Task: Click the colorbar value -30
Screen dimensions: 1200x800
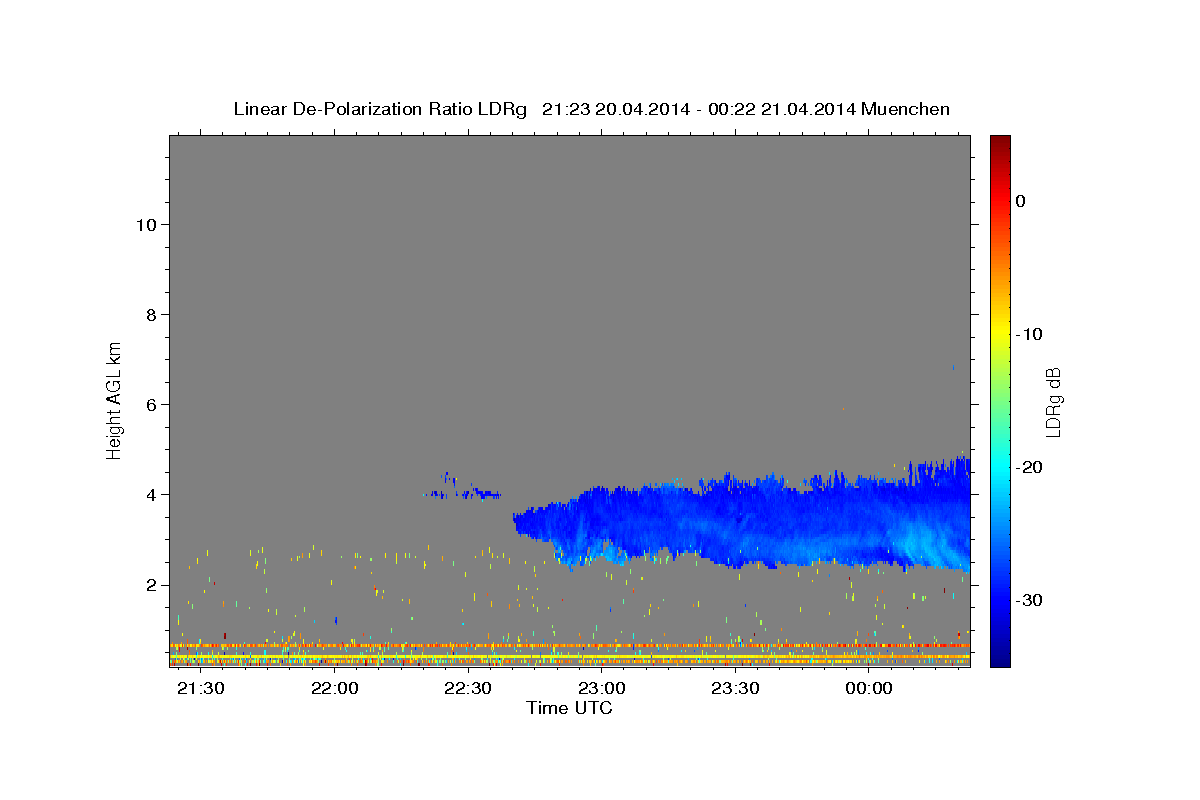Action: click(1030, 600)
